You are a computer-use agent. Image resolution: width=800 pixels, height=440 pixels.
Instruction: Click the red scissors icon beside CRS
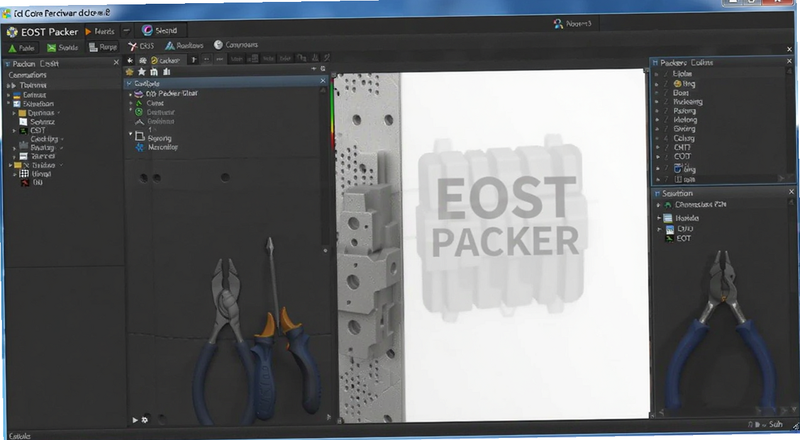tap(133, 46)
